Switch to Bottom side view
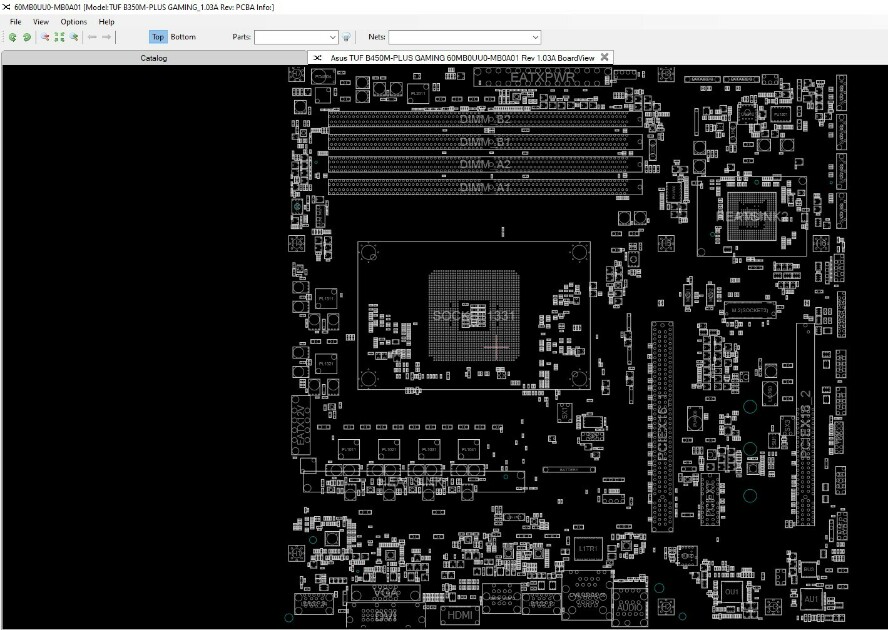The width and height of the screenshot is (888, 630). (x=183, y=37)
